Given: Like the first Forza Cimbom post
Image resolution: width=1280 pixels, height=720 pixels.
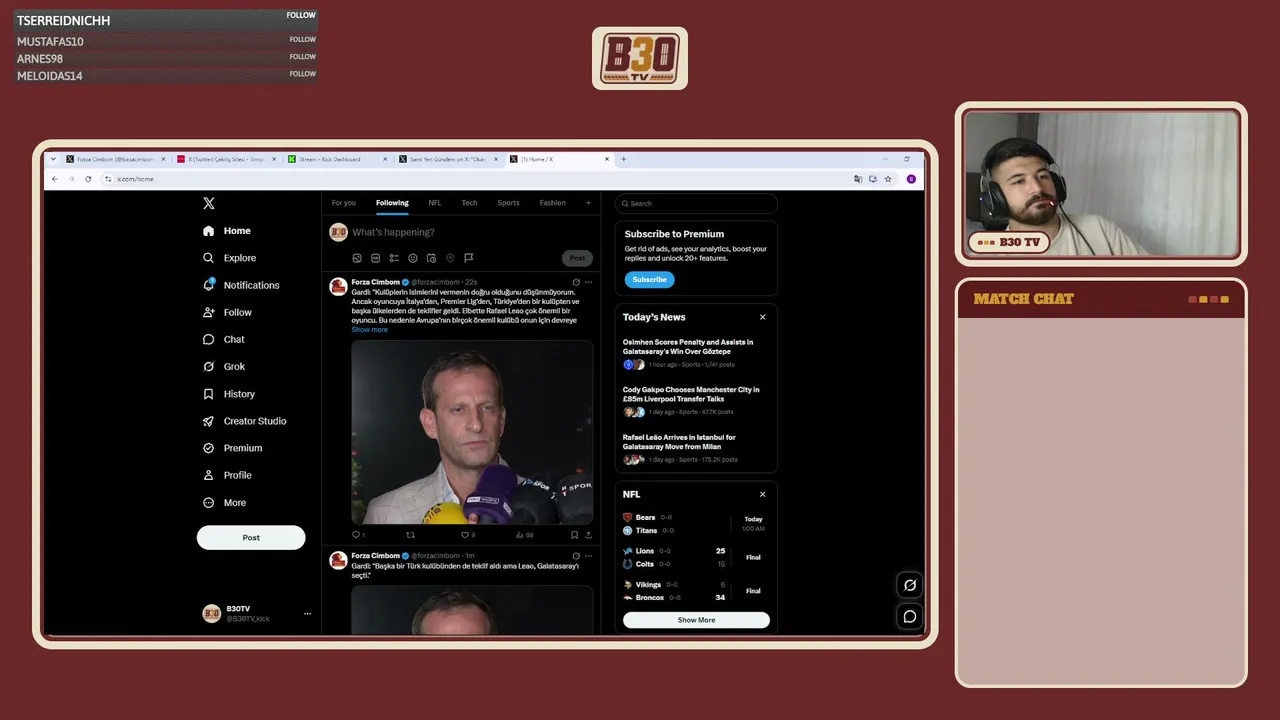Looking at the screenshot, I should (x=465, y=535).
